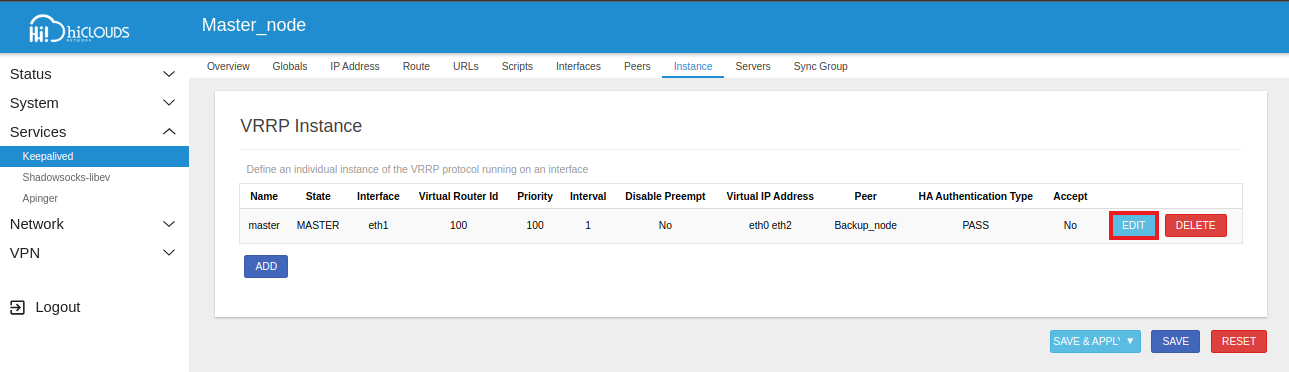Click the hiCLOUDS logo
This screenshot has height=372, width=1289.
click(x=79, y=30)
